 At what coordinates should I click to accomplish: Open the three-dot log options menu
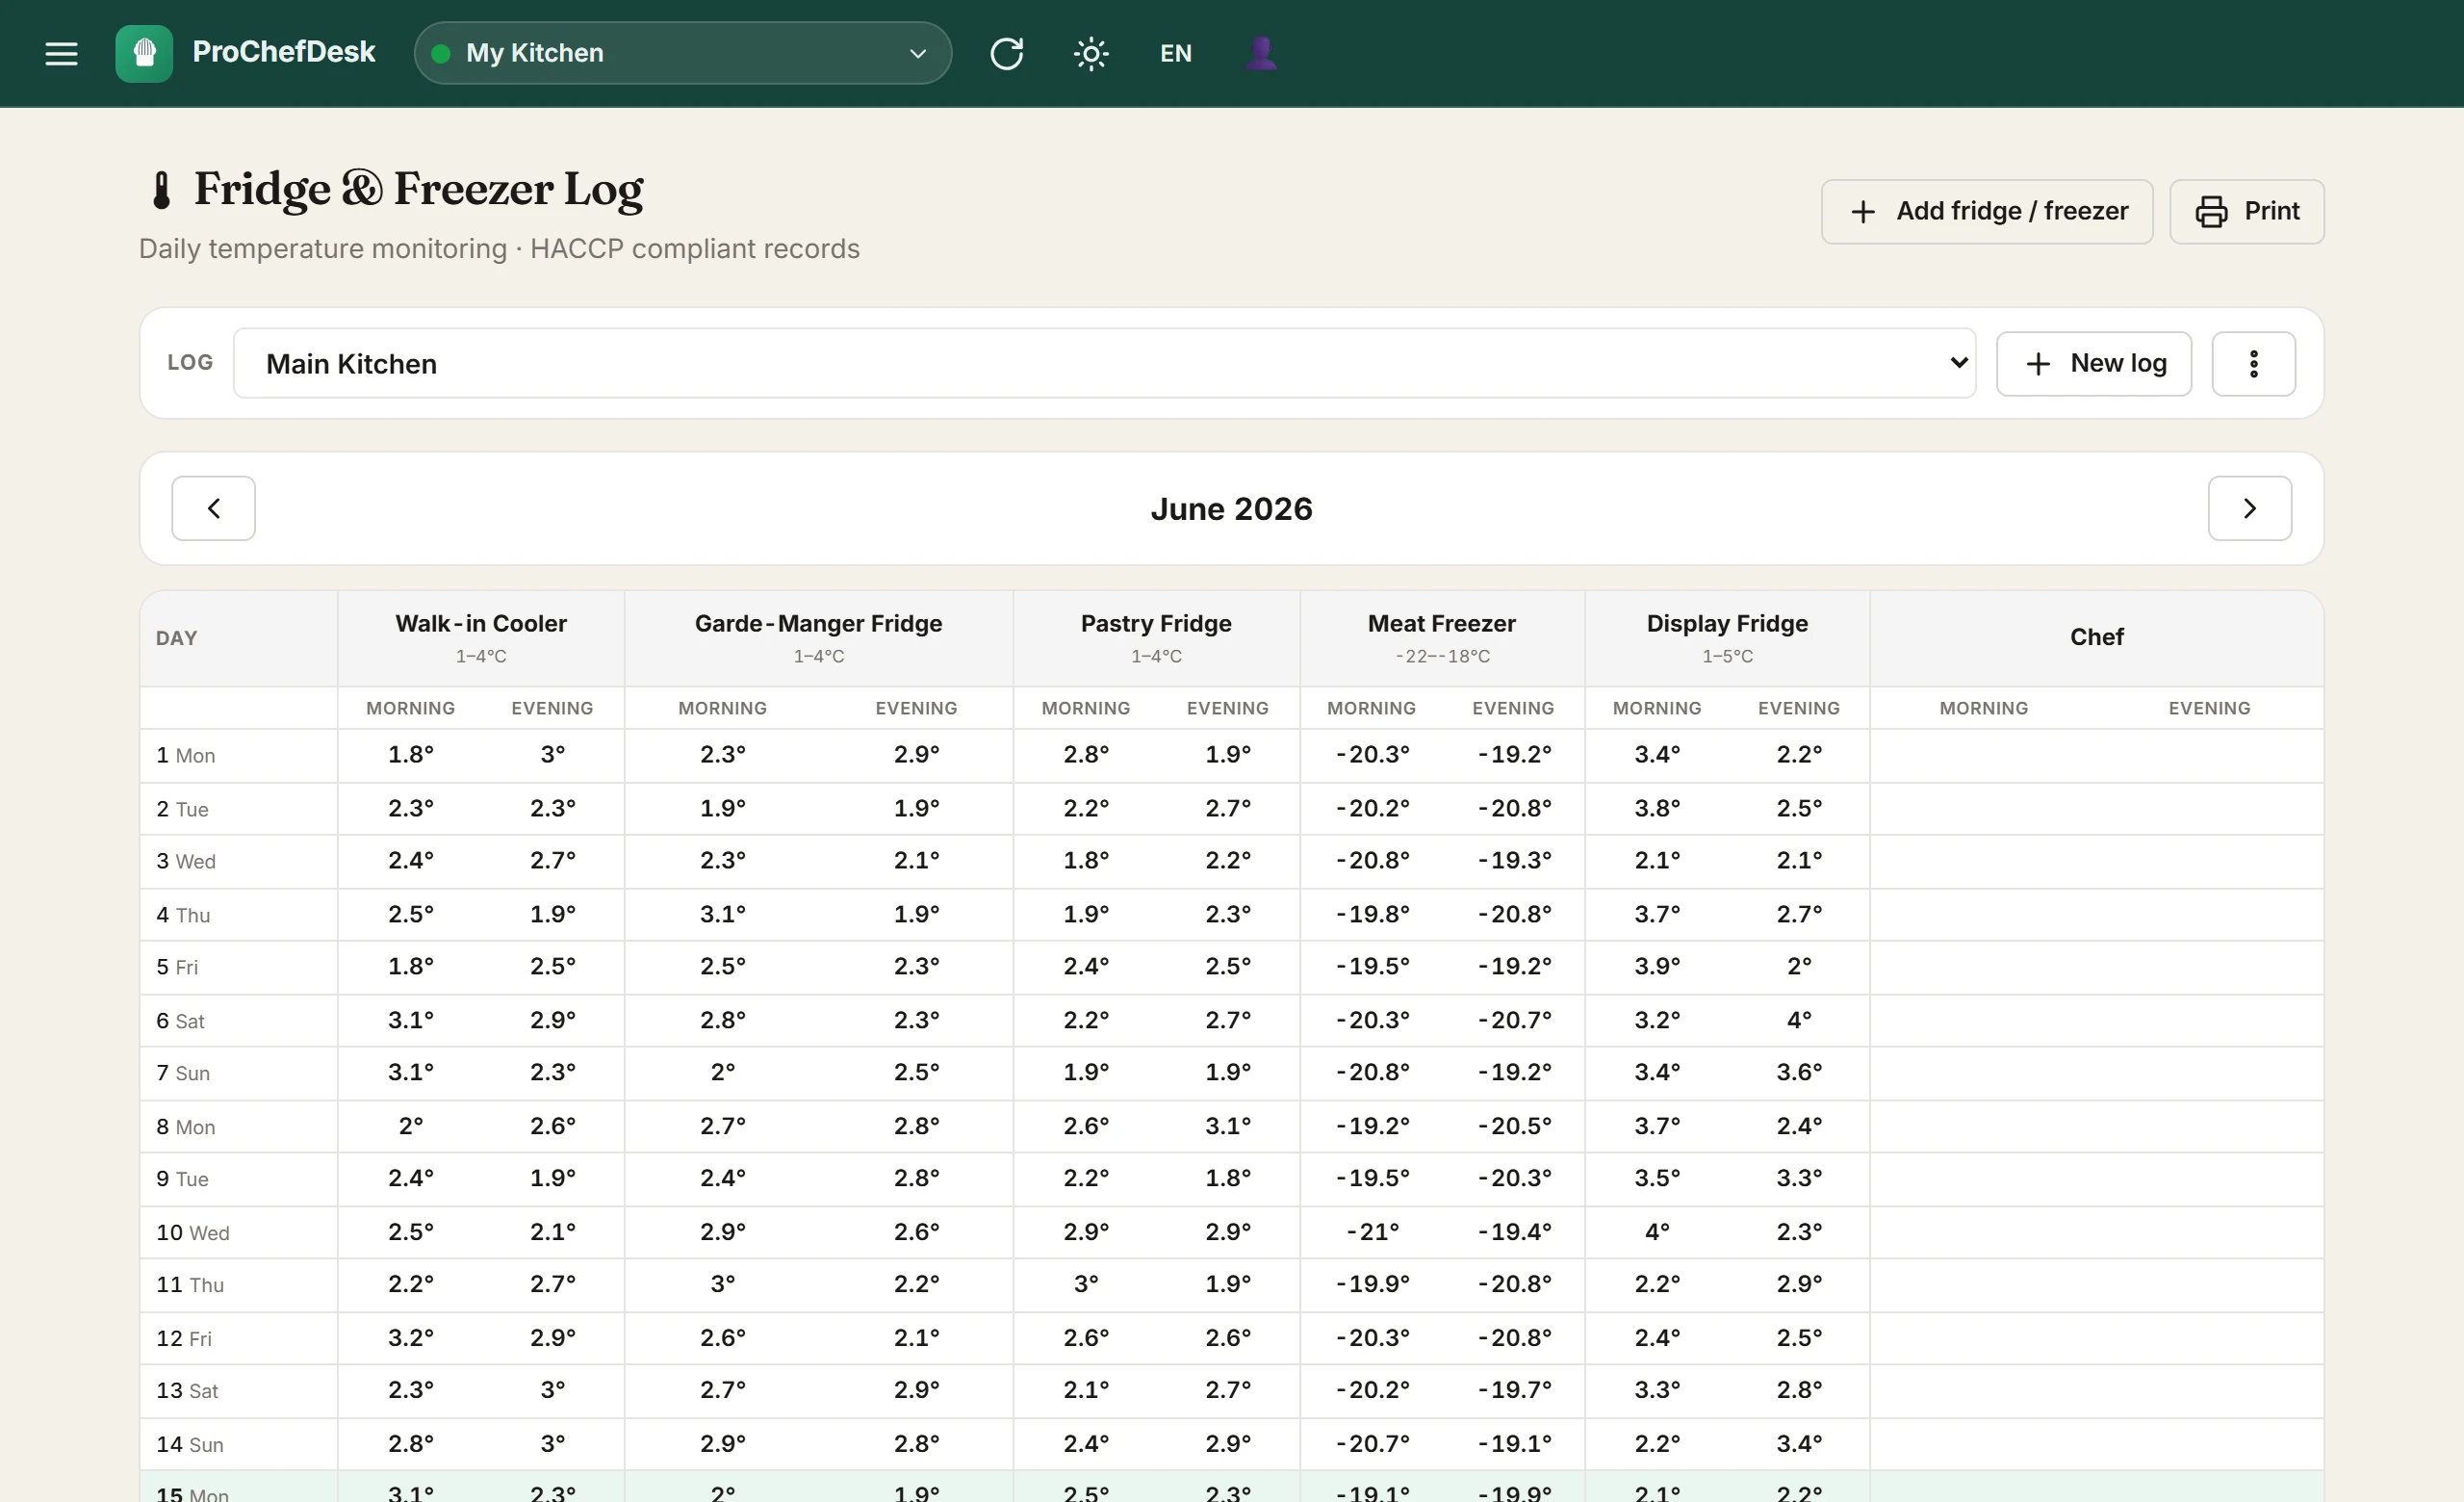point(2253,363)
